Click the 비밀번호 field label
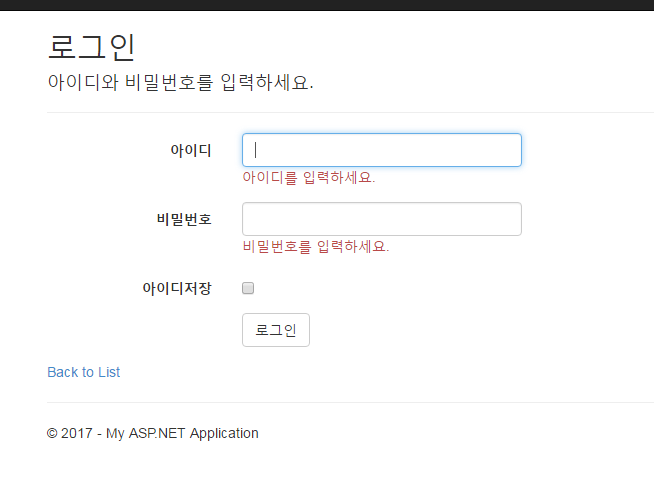Image resolution: width=654 pixels, height=496 pixels. [x=184, y=219]
